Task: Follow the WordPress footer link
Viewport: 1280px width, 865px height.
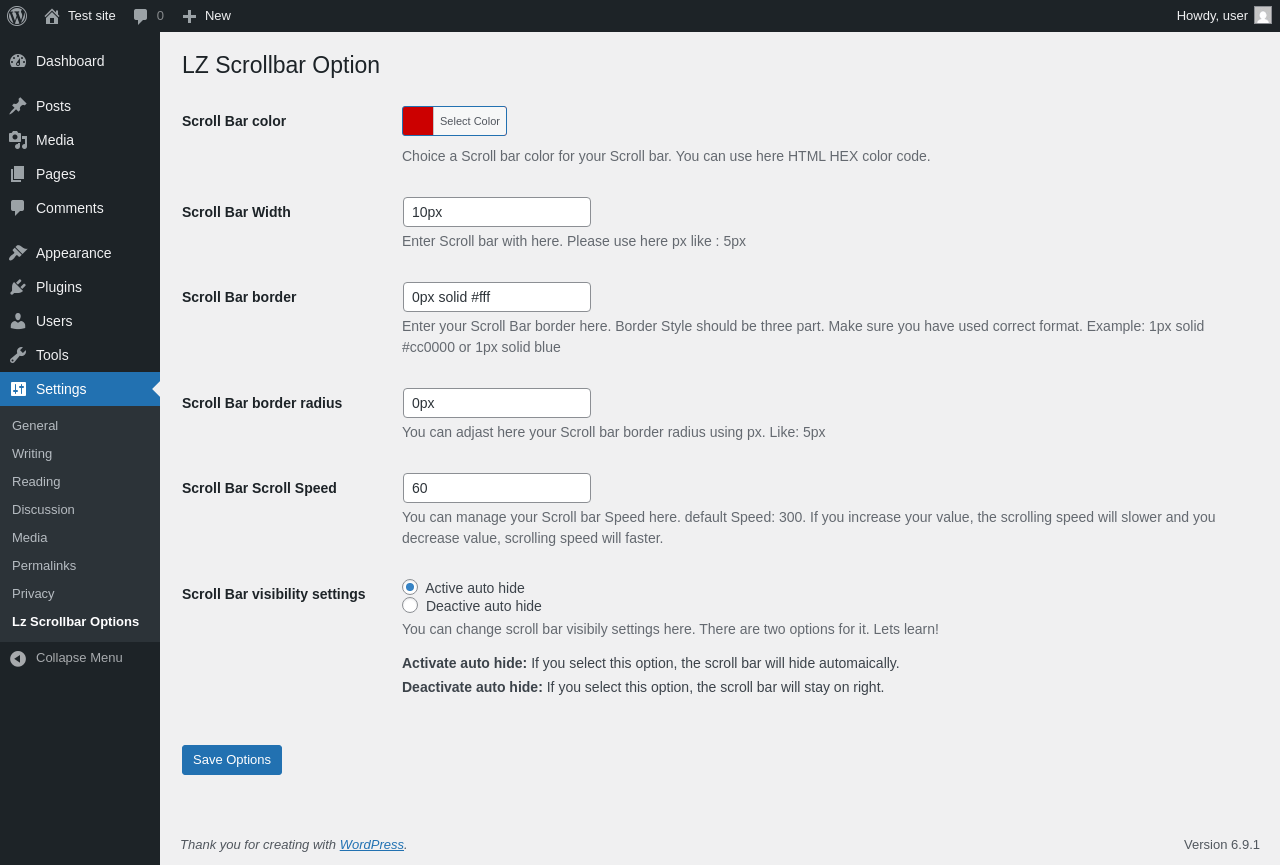Action: [372, 845]
